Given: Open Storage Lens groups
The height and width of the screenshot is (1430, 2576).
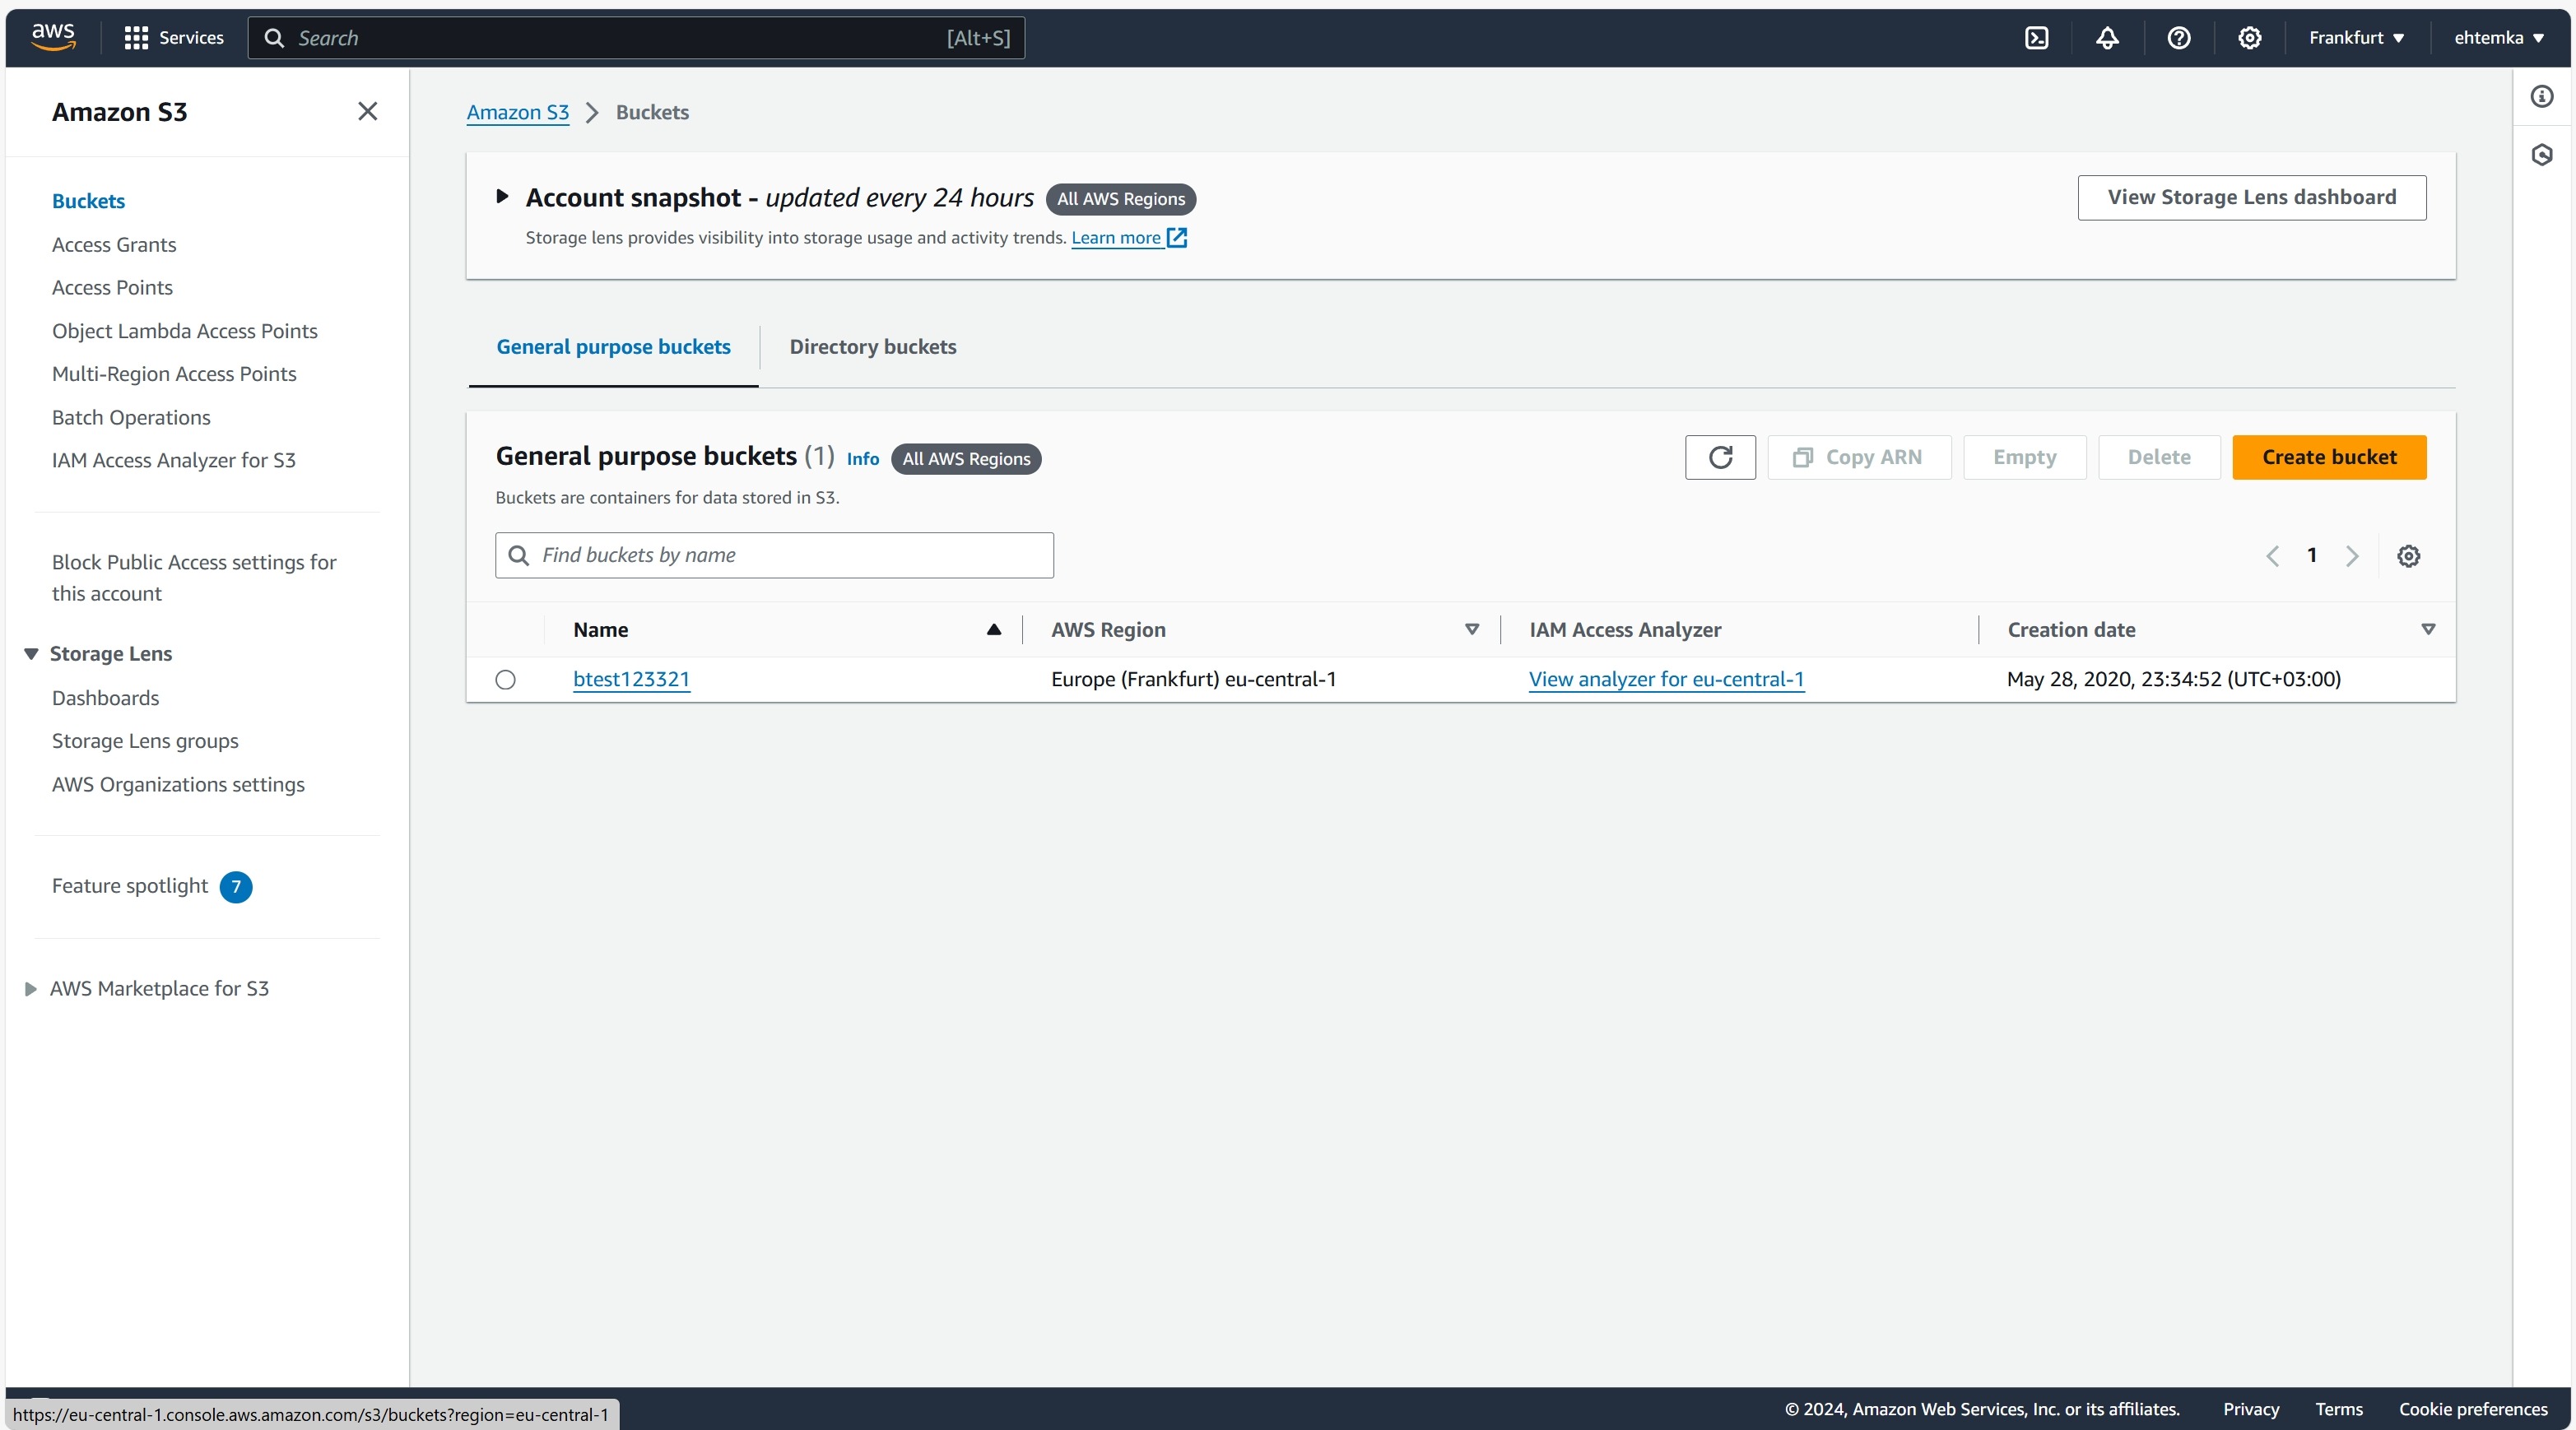Looking at the screenshot, I should 145,741.
